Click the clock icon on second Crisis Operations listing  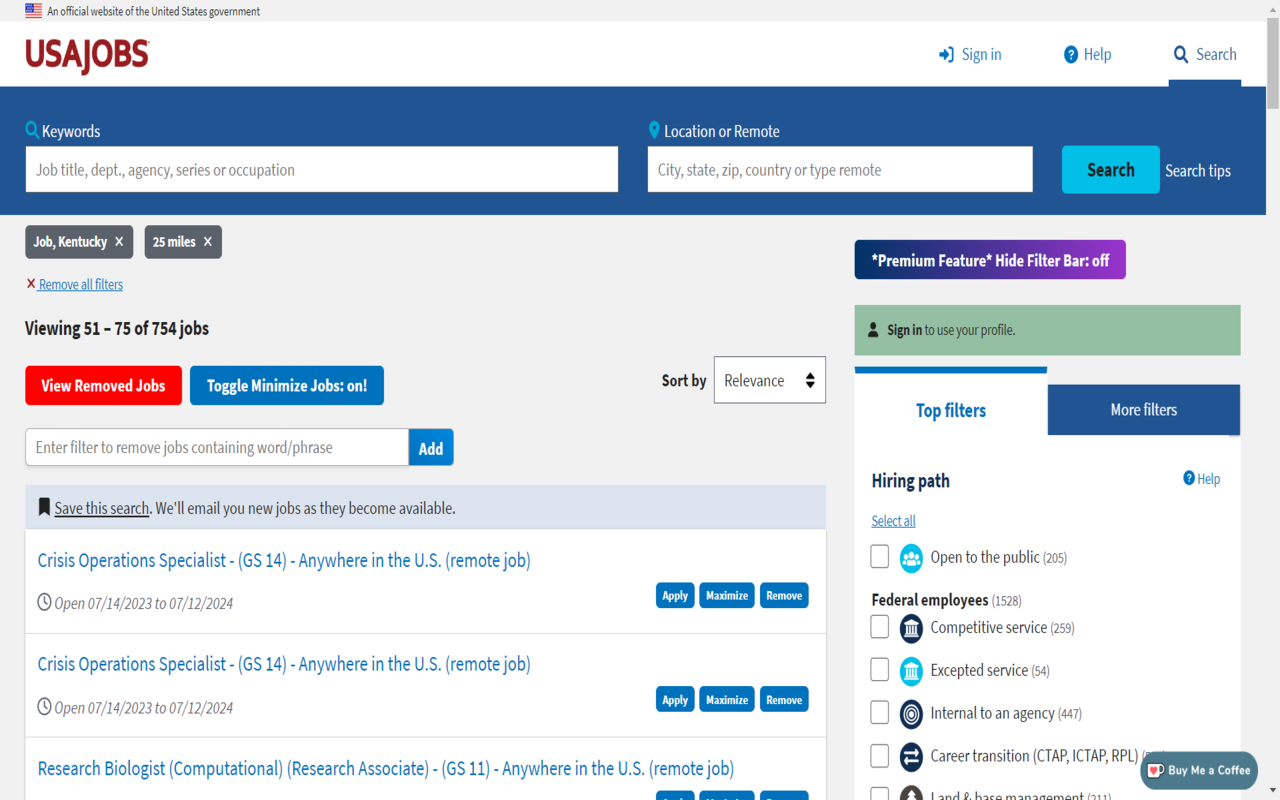[x=44, y=707]
